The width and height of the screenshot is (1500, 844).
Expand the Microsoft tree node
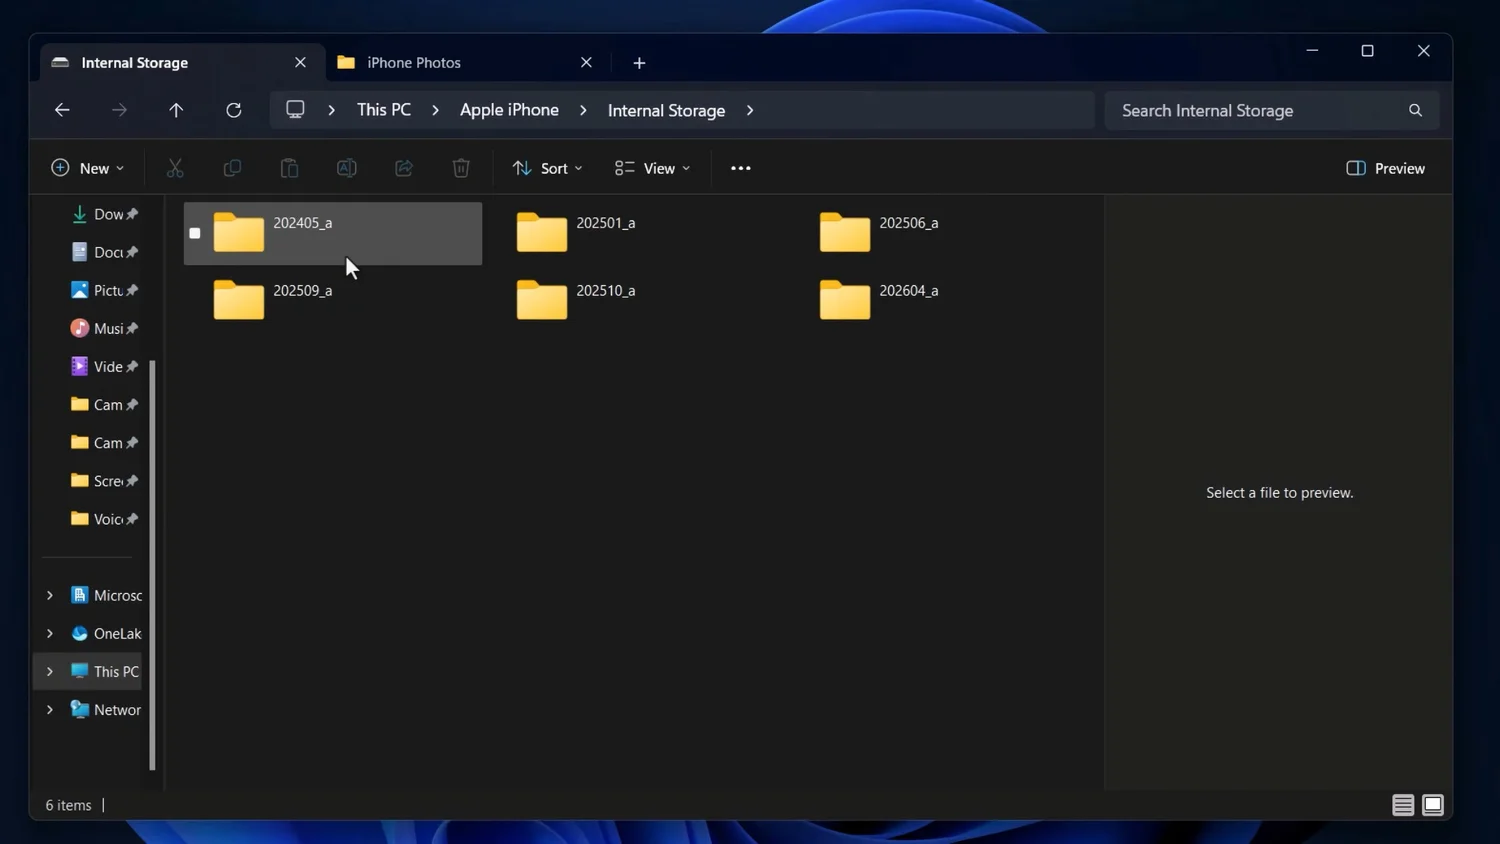pyautogui.click(x=50, y=595)
